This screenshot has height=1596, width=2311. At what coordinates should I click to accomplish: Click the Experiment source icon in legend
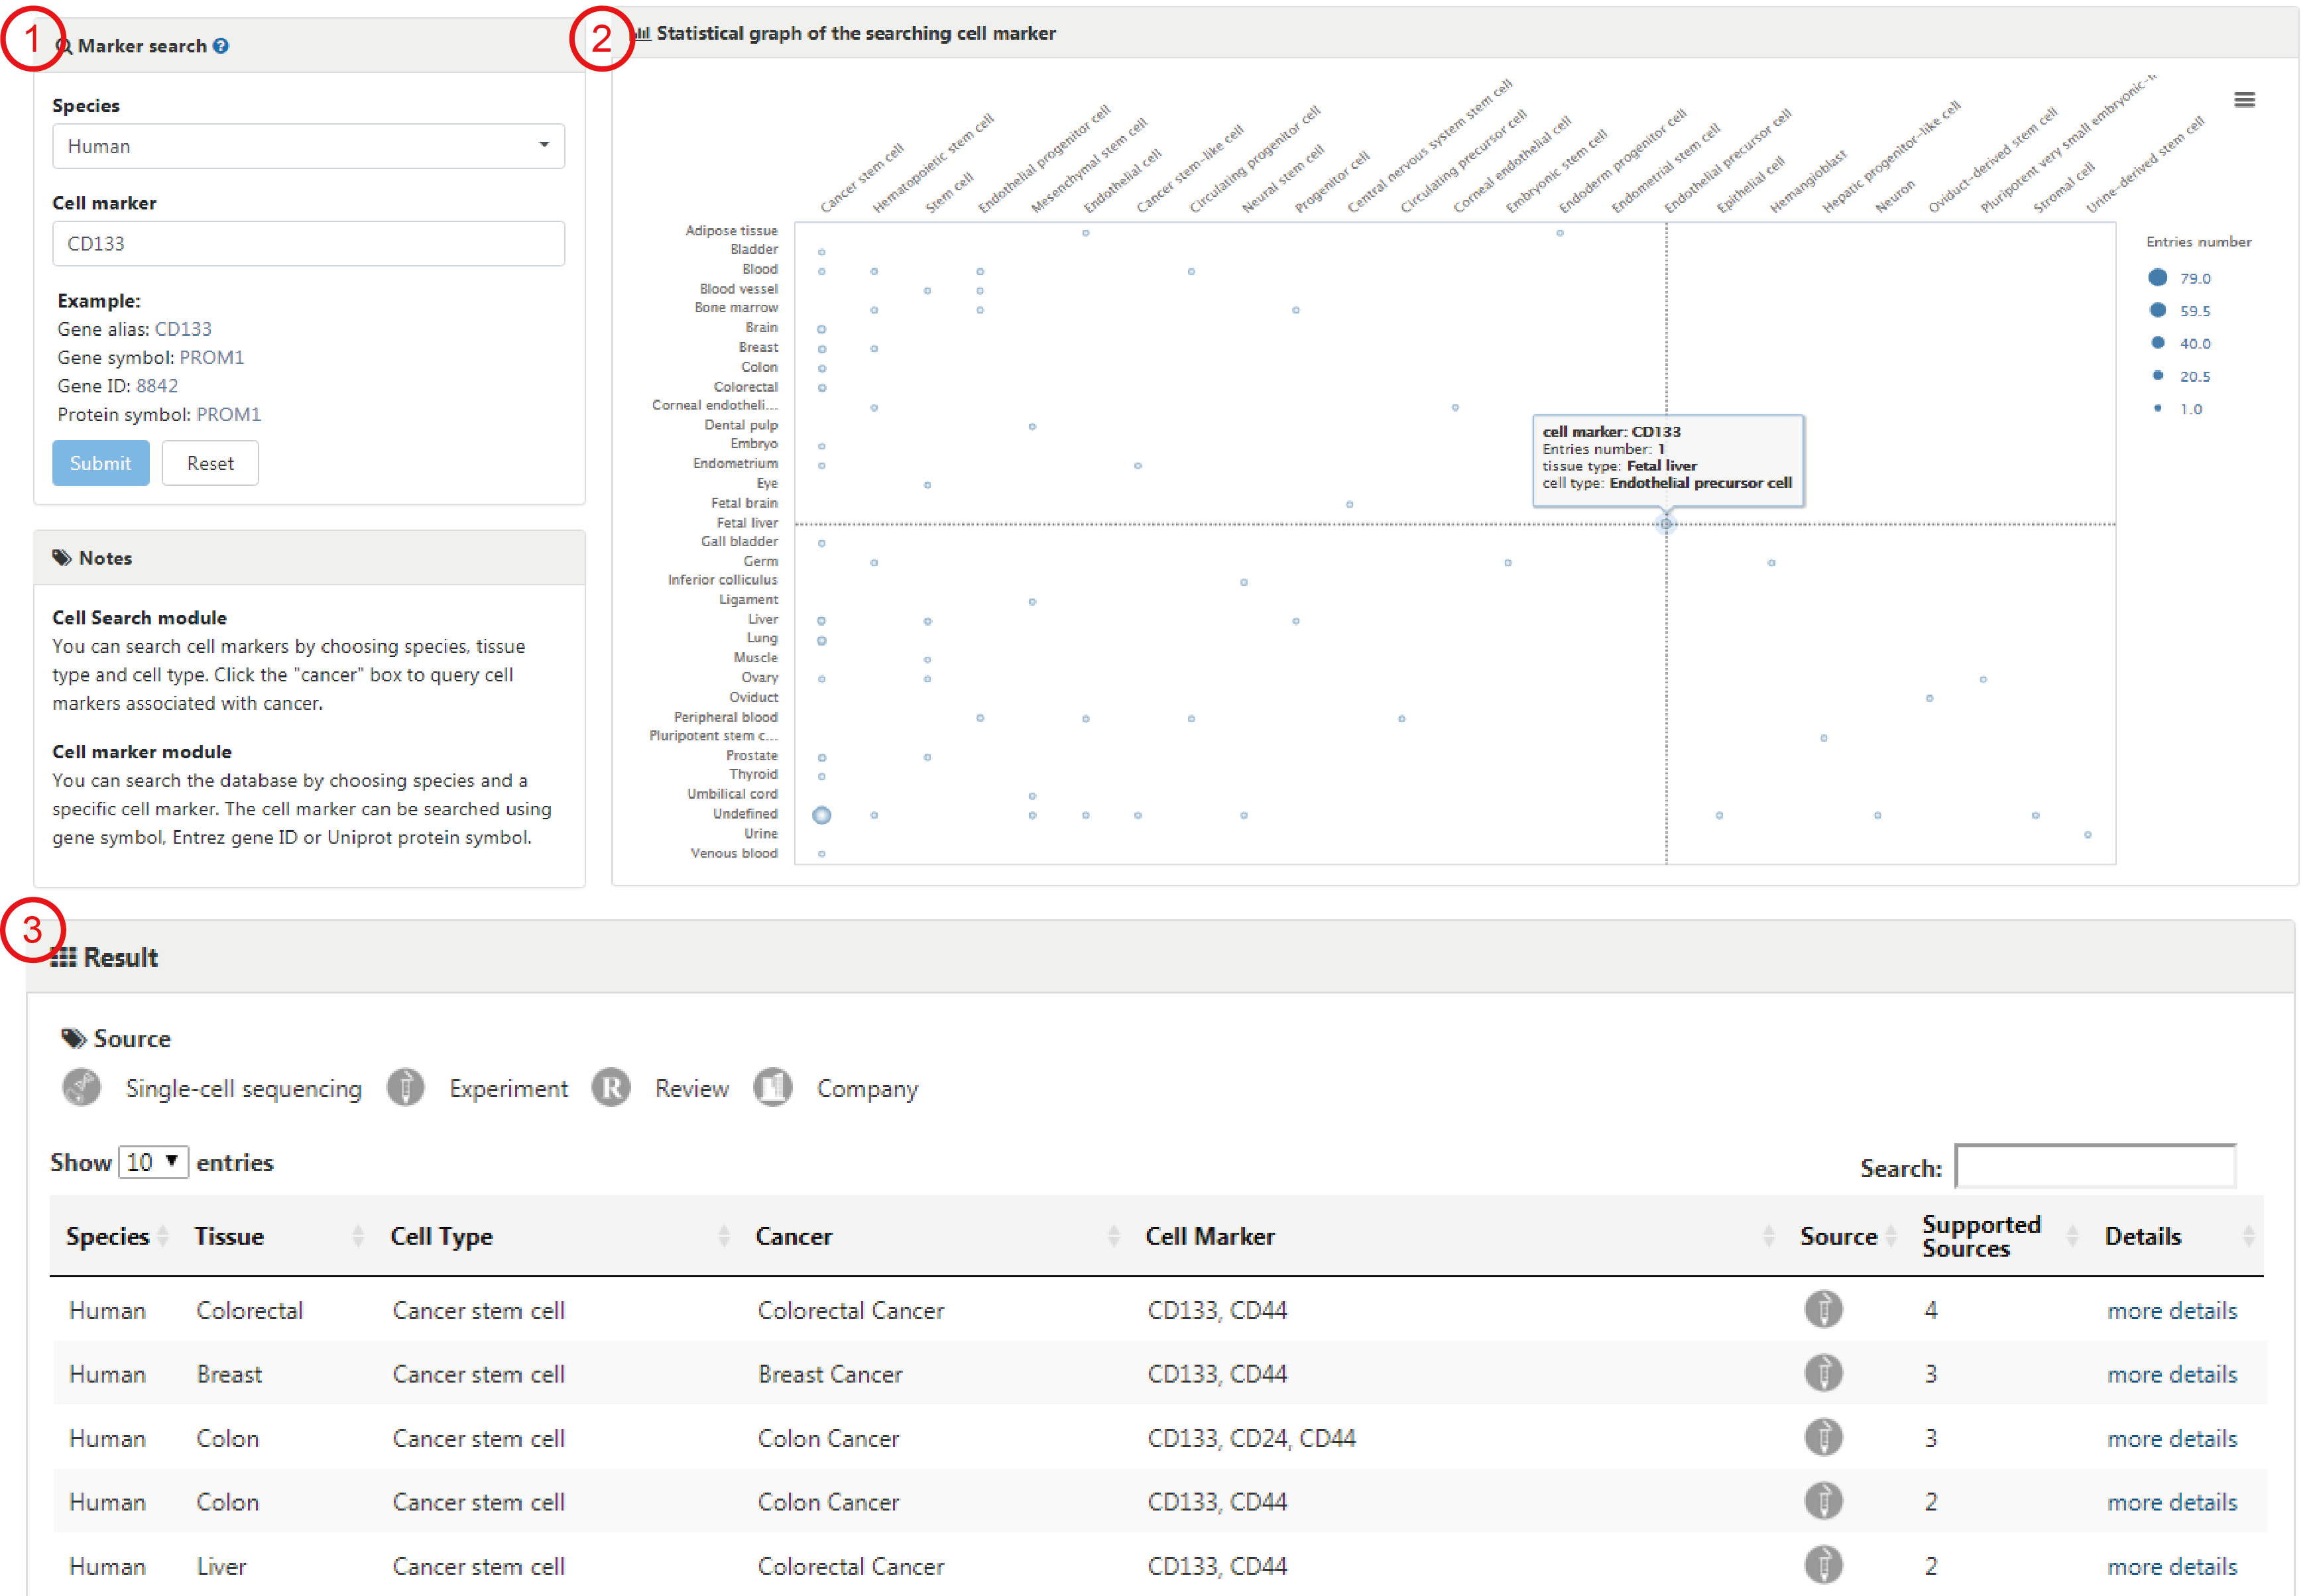[x=405, y=1087]
